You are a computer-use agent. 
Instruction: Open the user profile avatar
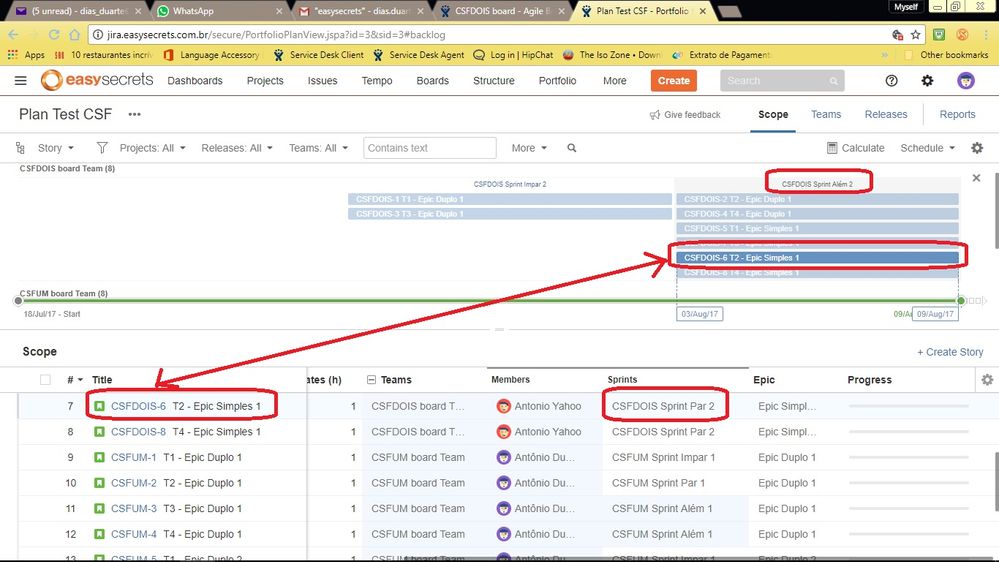coord(966,80)
